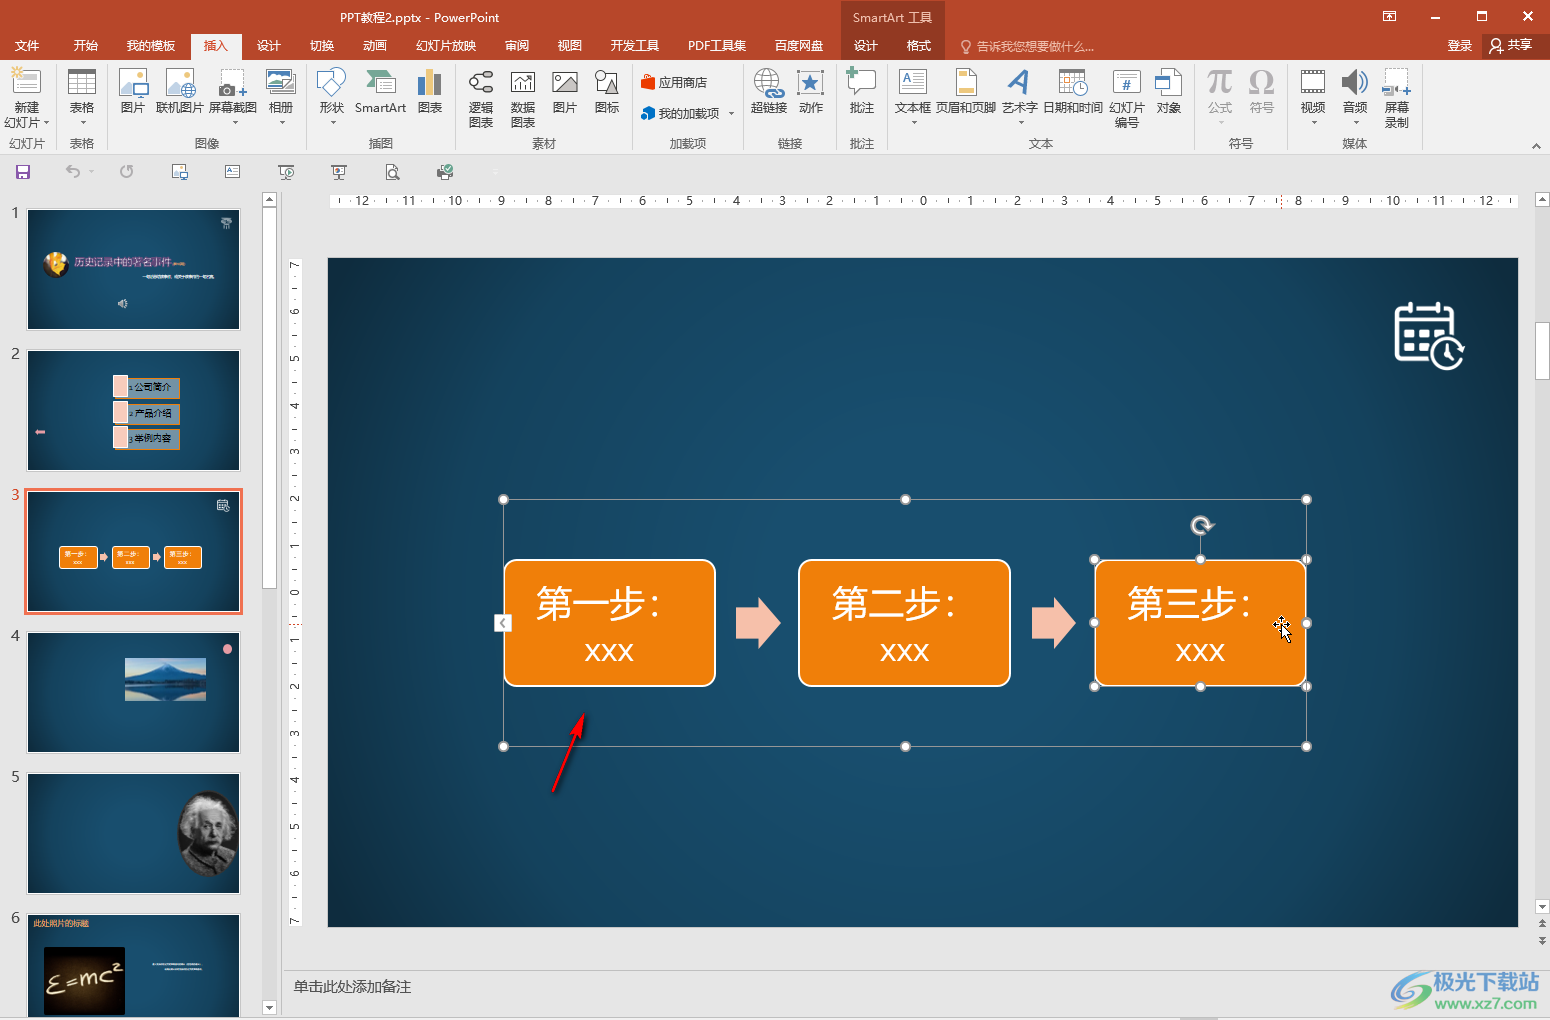Insert a Chart (图表)
Image resolution: width=1550 pixels, height=1020 pixels.
click(430, 92)
